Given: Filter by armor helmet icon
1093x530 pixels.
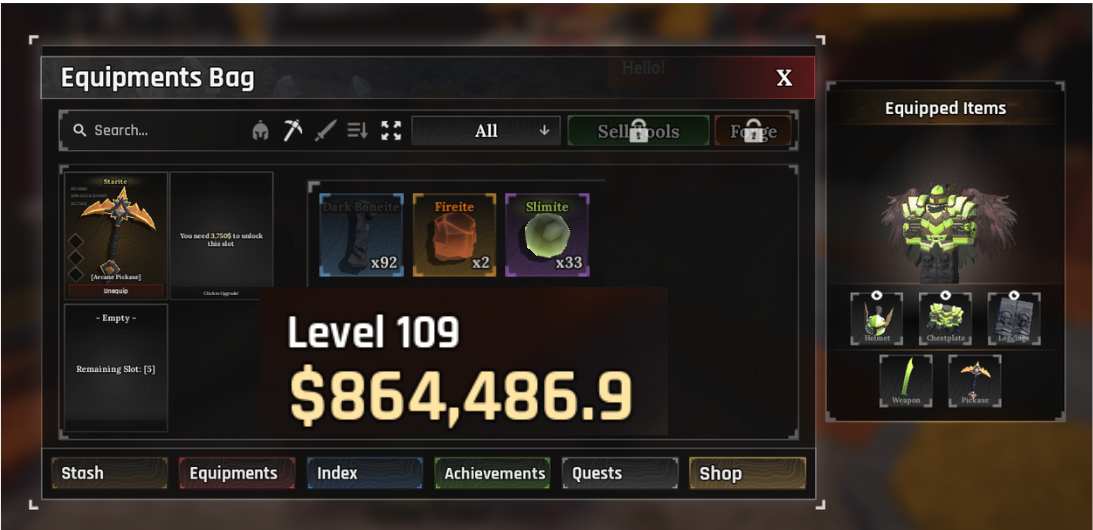Looking at the screenshot, I should click(x=261, y=130).
